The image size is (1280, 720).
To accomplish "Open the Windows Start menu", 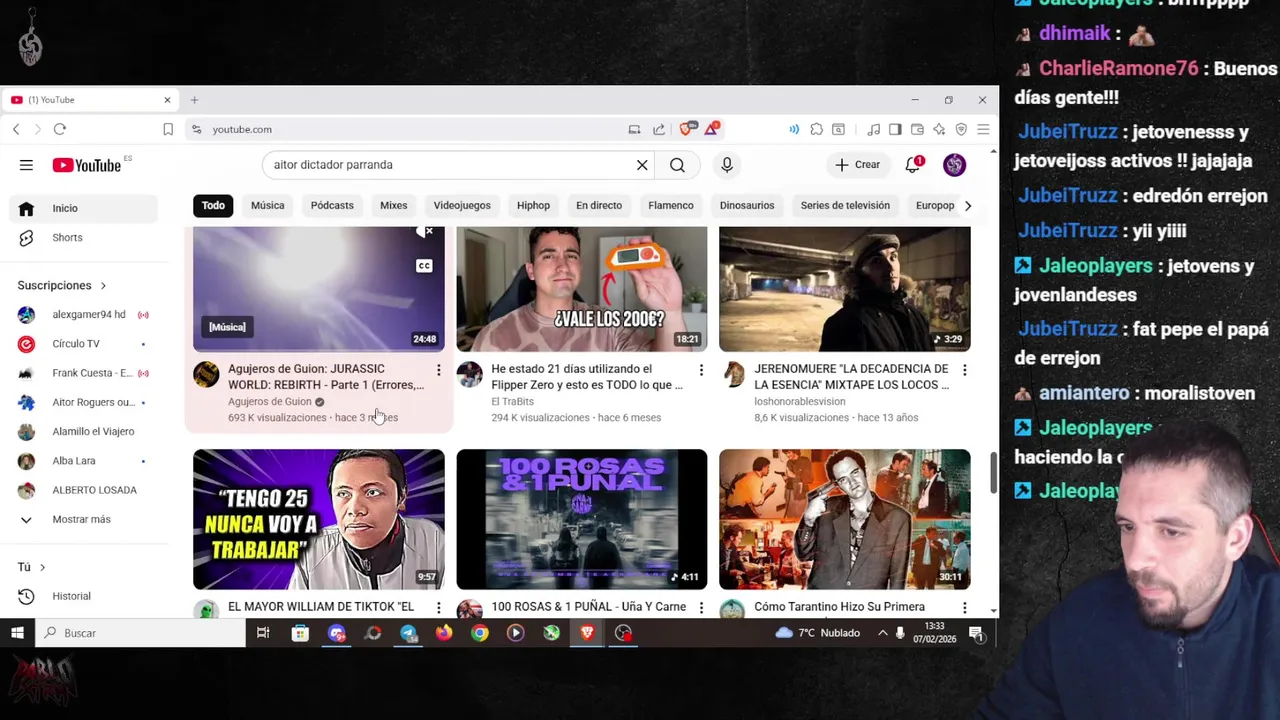I will (17, 633).
